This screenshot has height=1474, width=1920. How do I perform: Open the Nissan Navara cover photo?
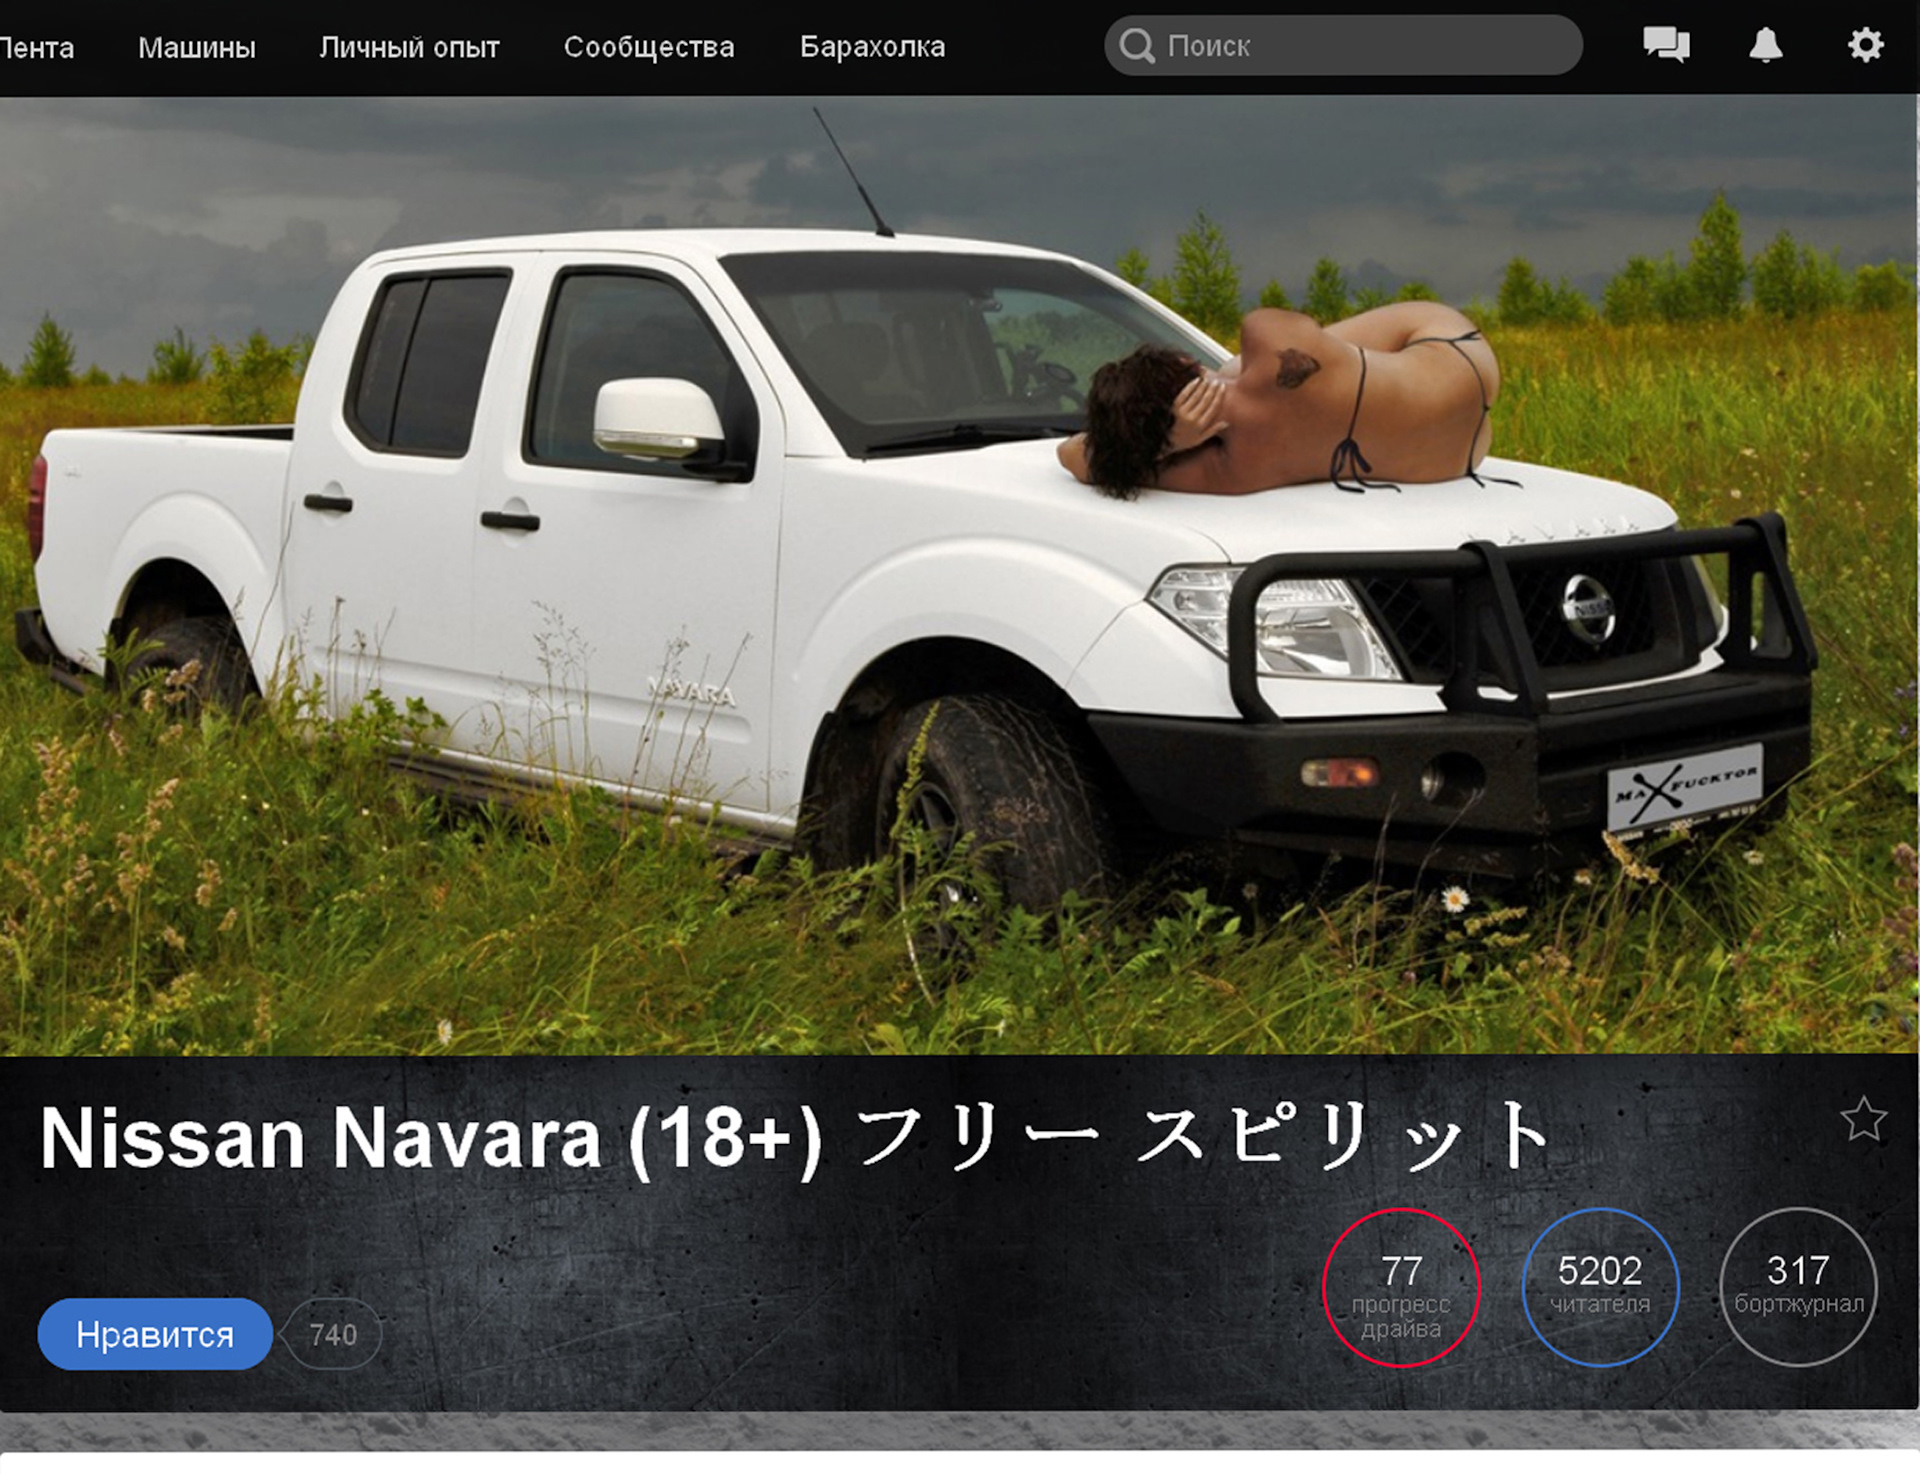tap(959, 575)
